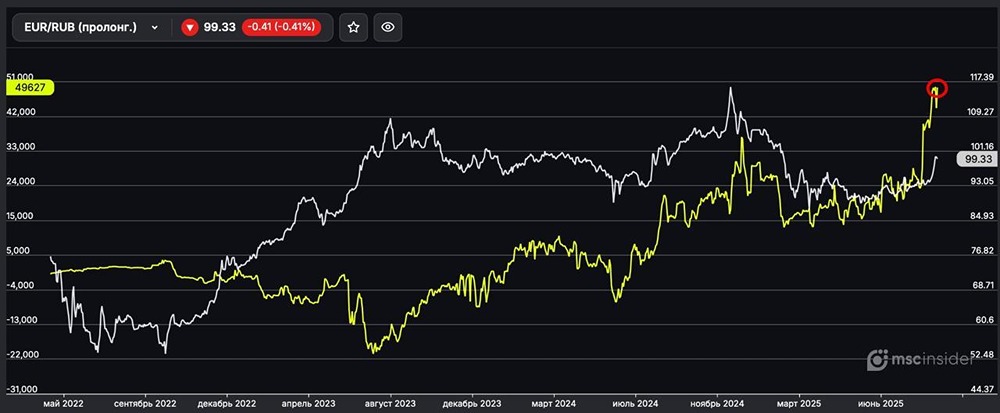This screenshot has width=1000, height=413.
Task: Click the май 2022 date label
Action: 62,403
